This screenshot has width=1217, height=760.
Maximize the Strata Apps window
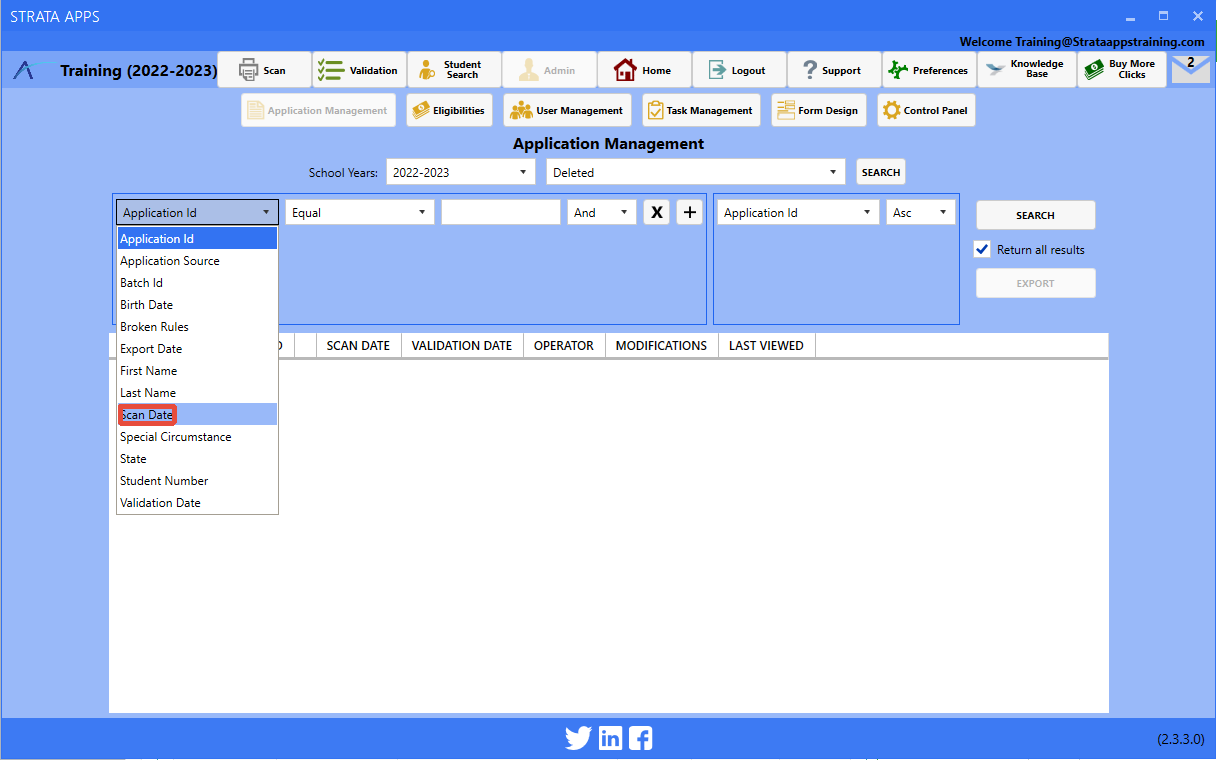(x=1163, y=16)
